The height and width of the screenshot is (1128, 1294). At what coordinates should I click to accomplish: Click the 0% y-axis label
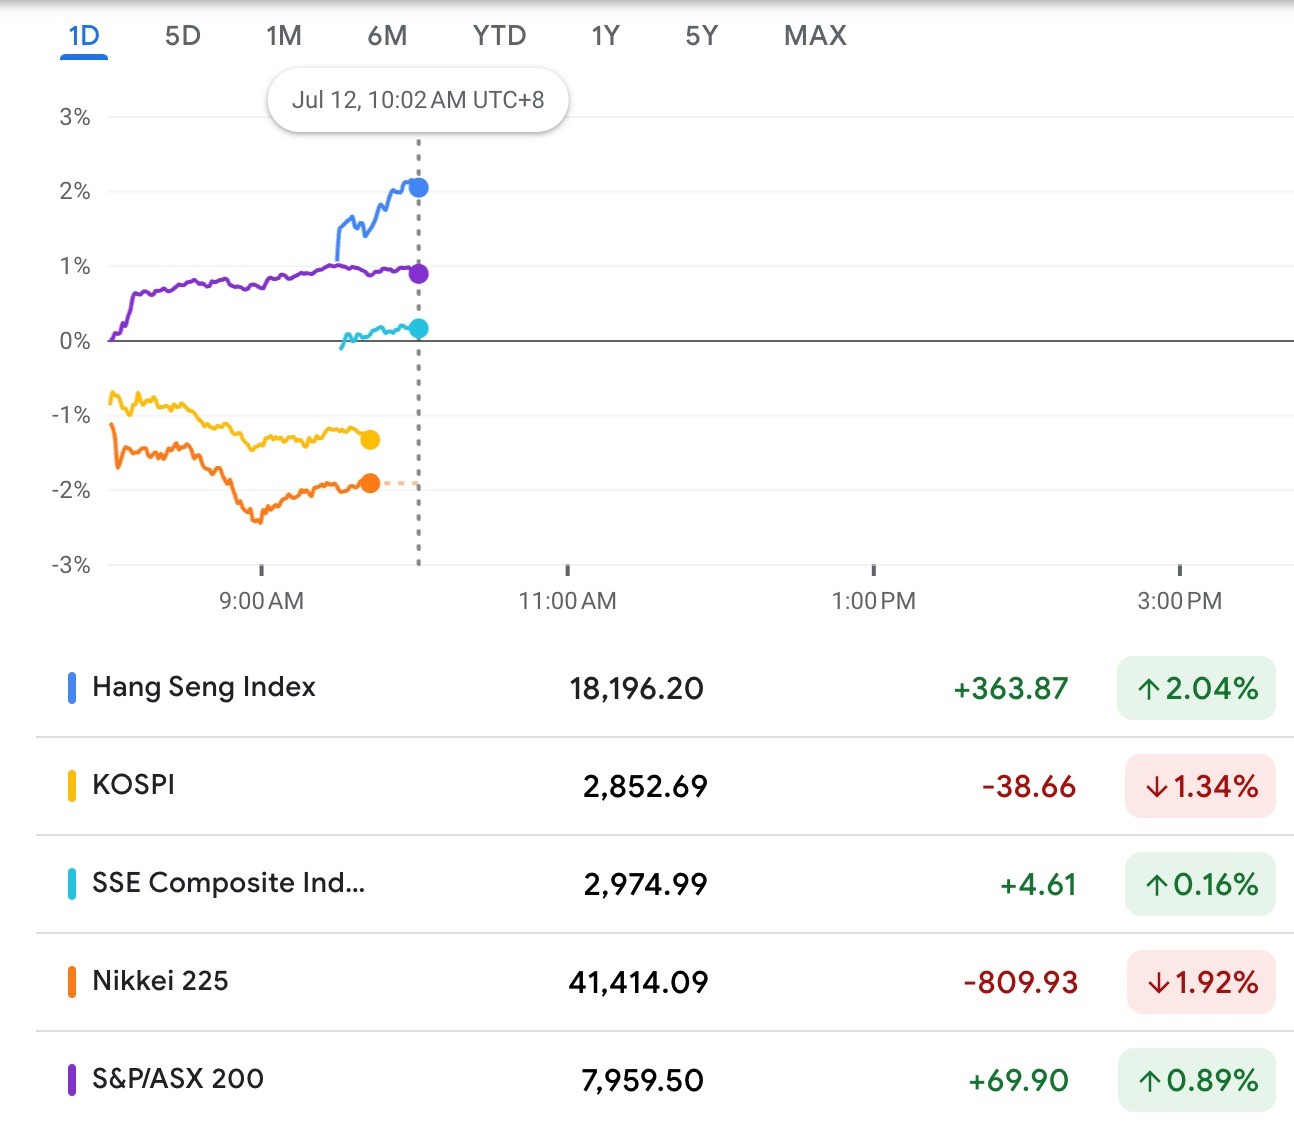75,341
